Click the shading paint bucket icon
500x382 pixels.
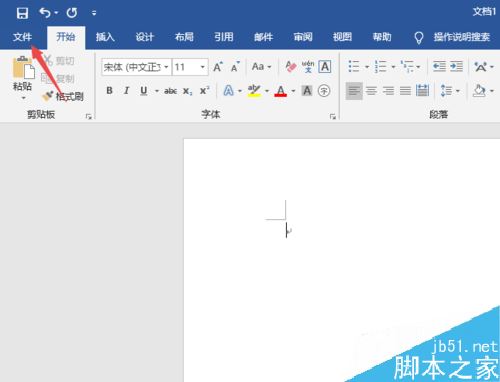pos(479,91)
